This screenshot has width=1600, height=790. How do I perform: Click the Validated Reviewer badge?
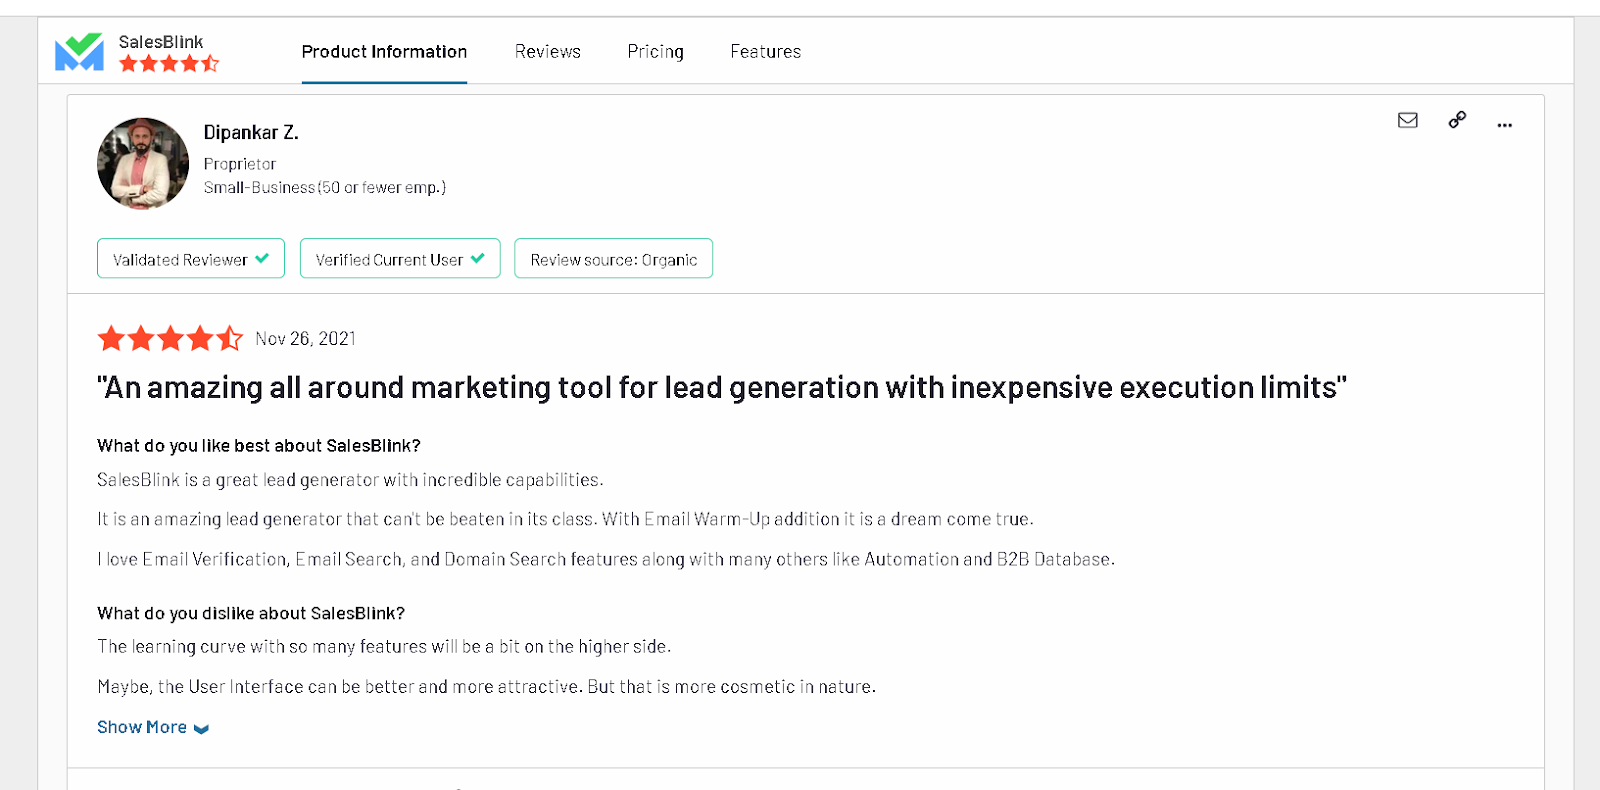(191, 258)
